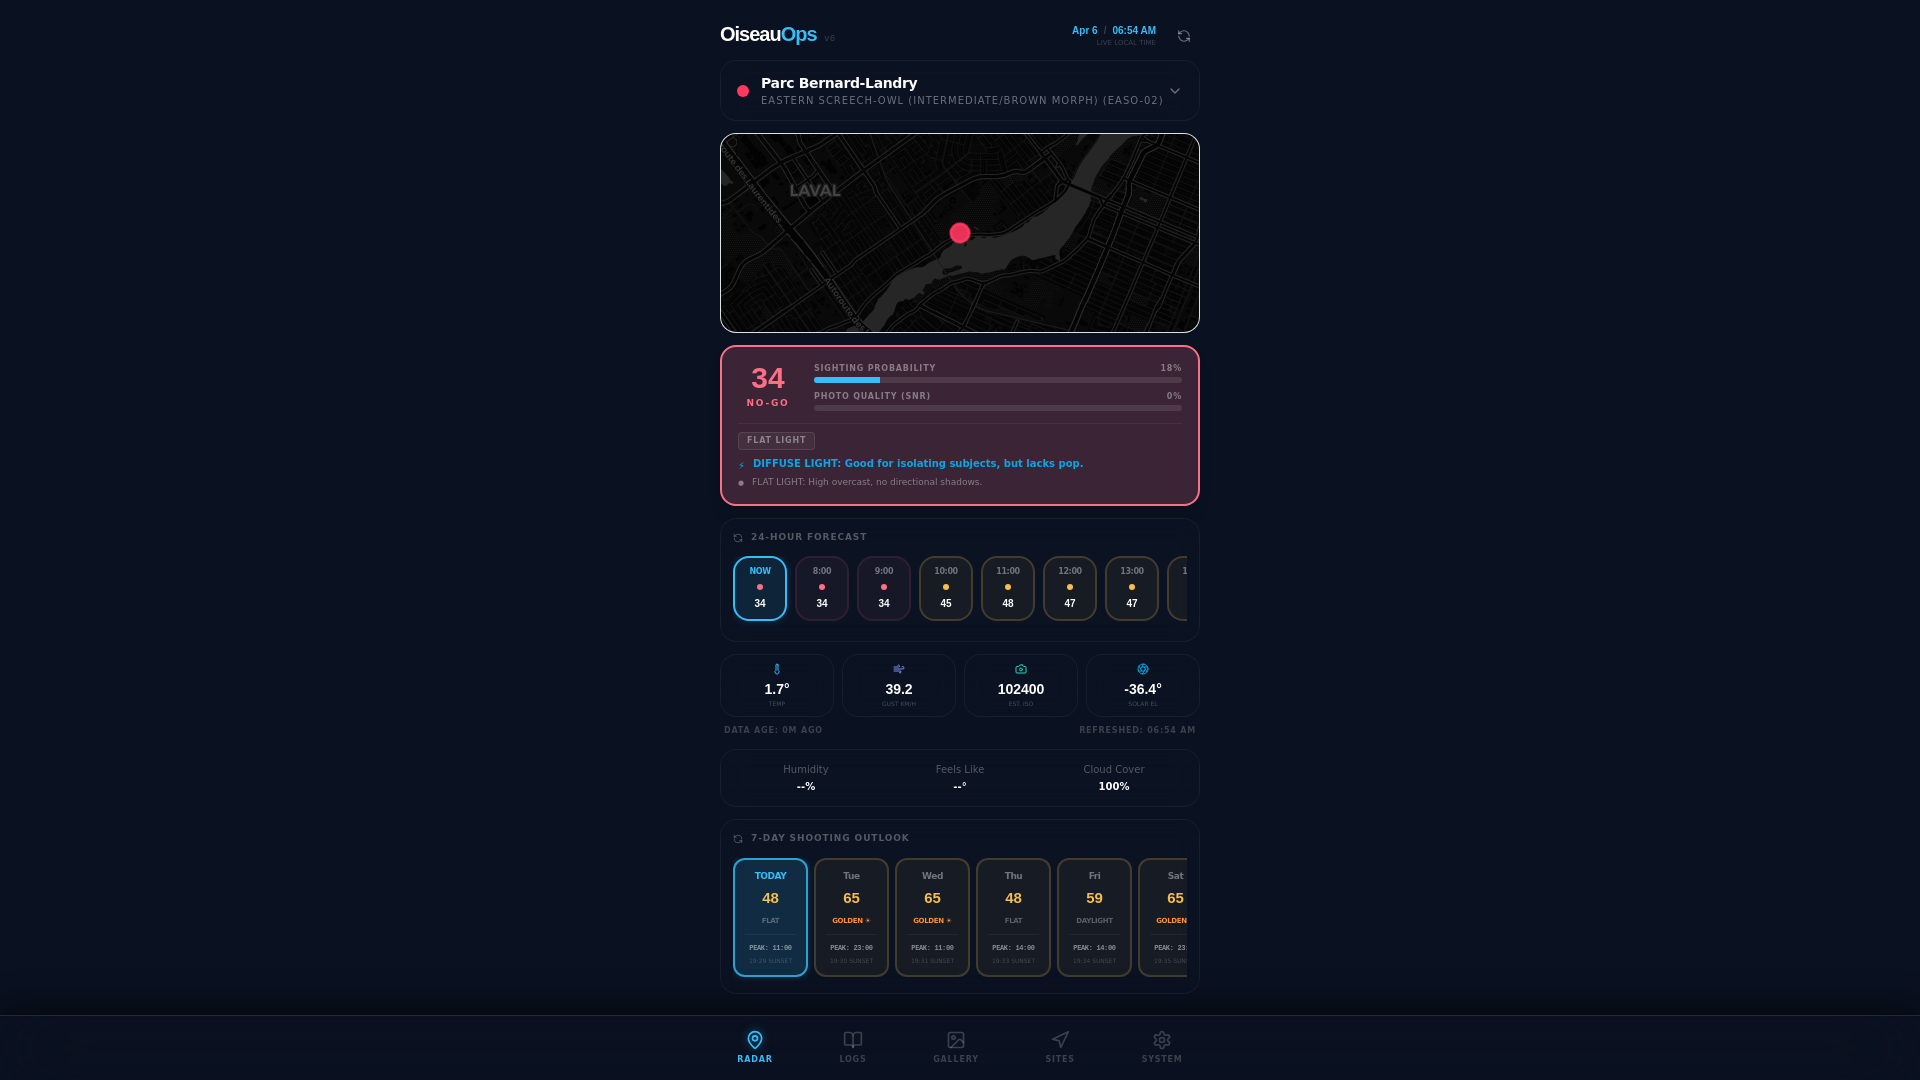Click the thermometer icon in the Temp card
Image resolution: width=1920 pixels, height=1080 pixels.
pyautogui.click(x=777, y=669)
